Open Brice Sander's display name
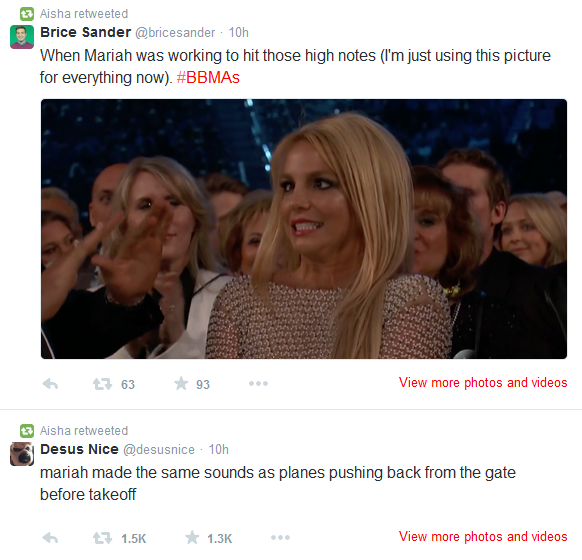Viewport: 582px width, 560px height. coord(85,32)
